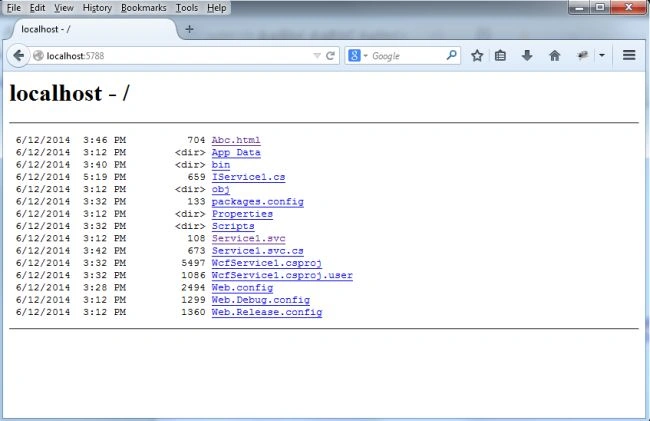Click the <dir> label beside bin
The width and height of the screenshot is (650, 421).
[x=190, y=165]
